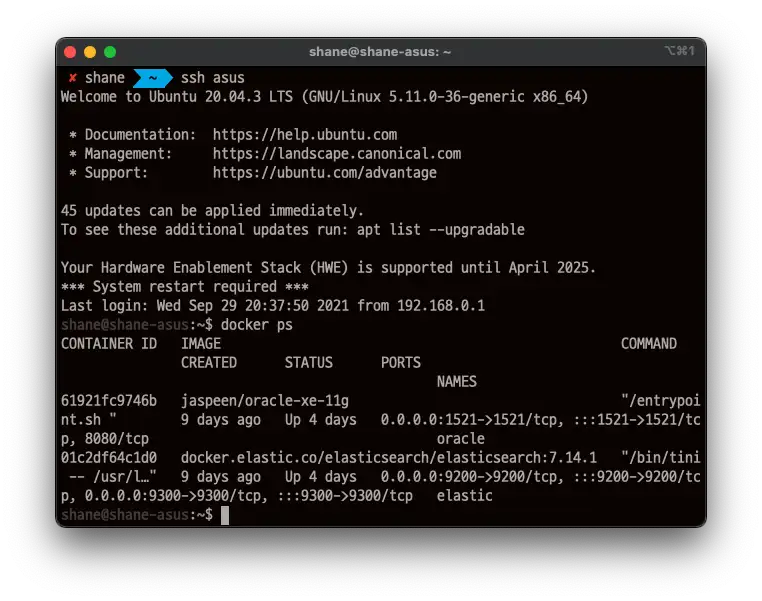Minimize the terminal with yellow button
This screenshot has width=762, height=601.
click(90, 52)
